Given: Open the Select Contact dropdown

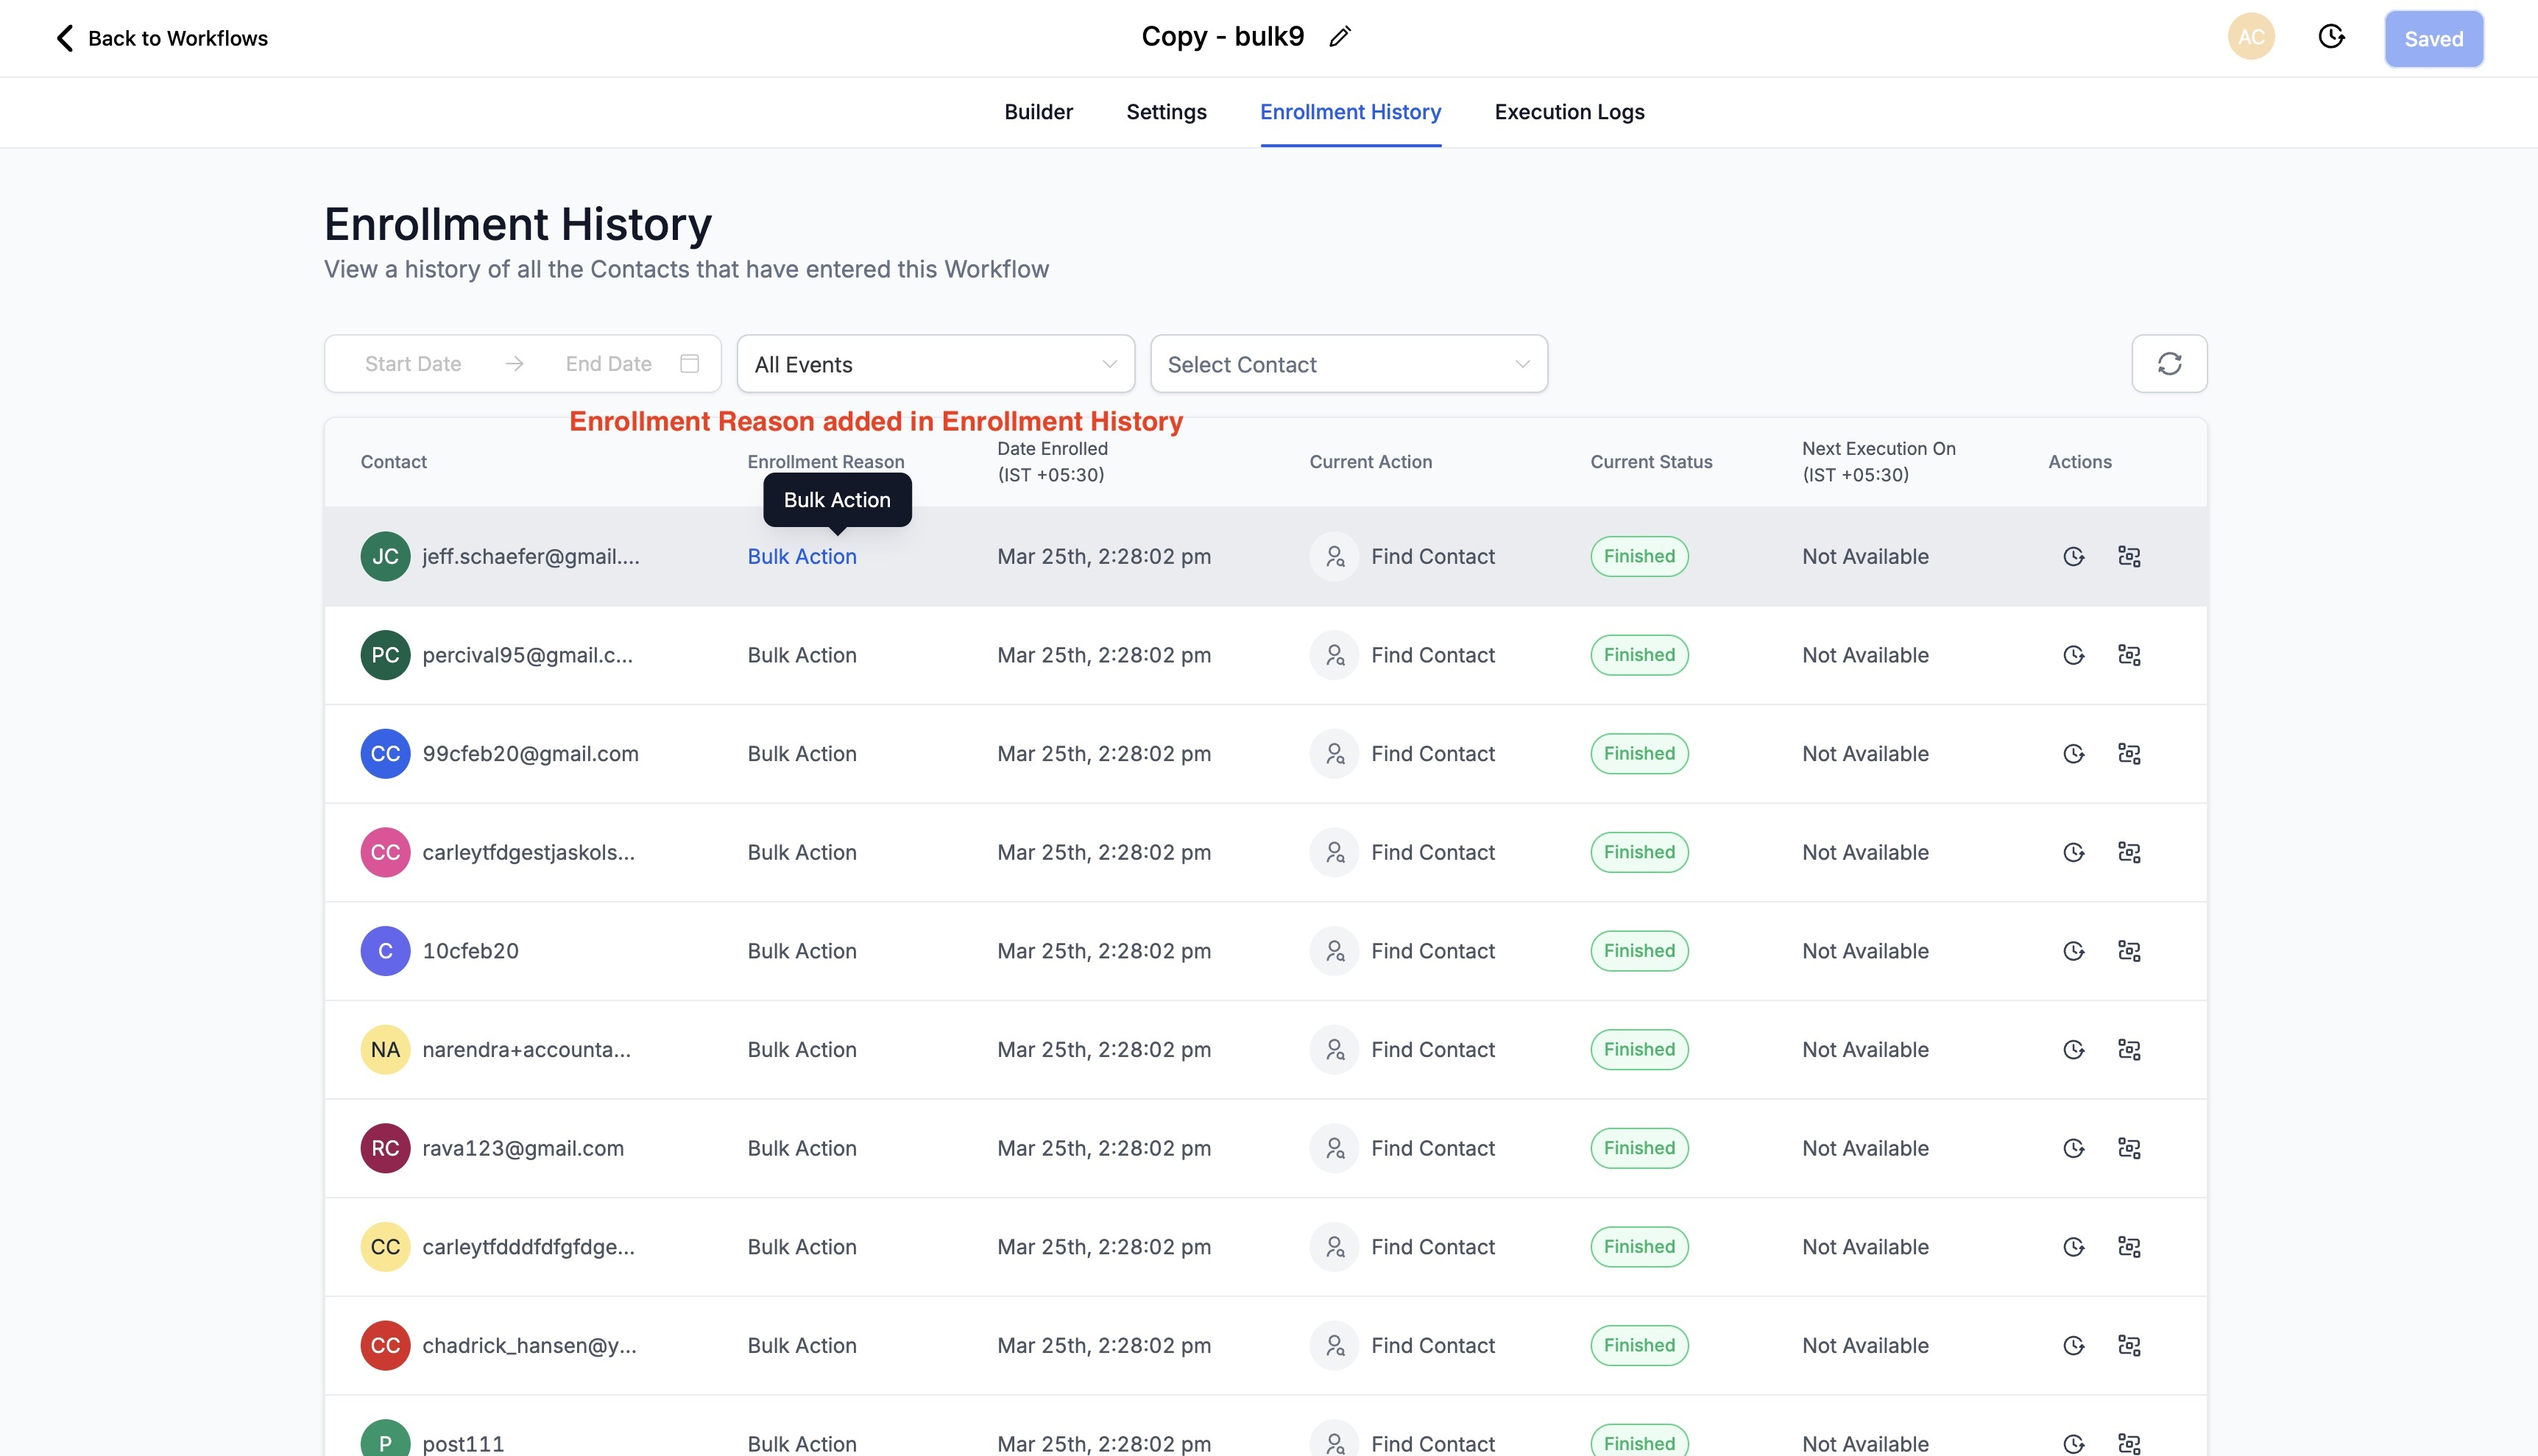Looking at the screenshot, I should 1348,364.
